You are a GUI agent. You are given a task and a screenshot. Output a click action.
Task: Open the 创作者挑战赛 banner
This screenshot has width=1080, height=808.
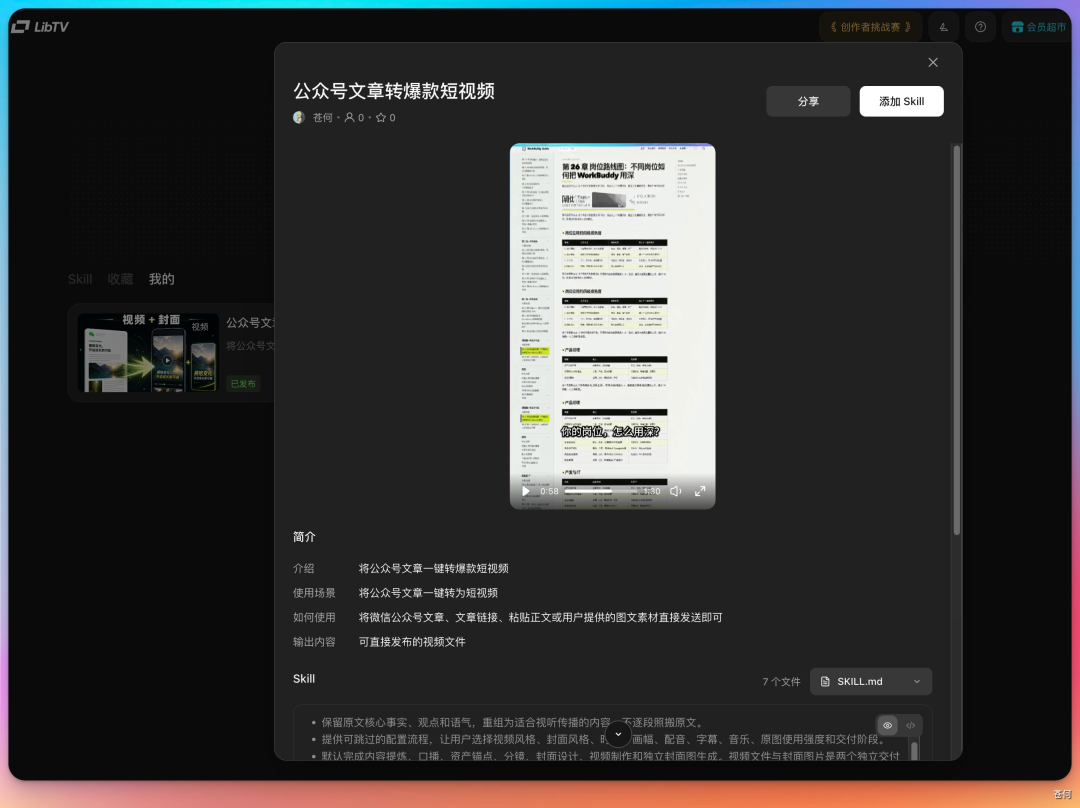(871, 27)
